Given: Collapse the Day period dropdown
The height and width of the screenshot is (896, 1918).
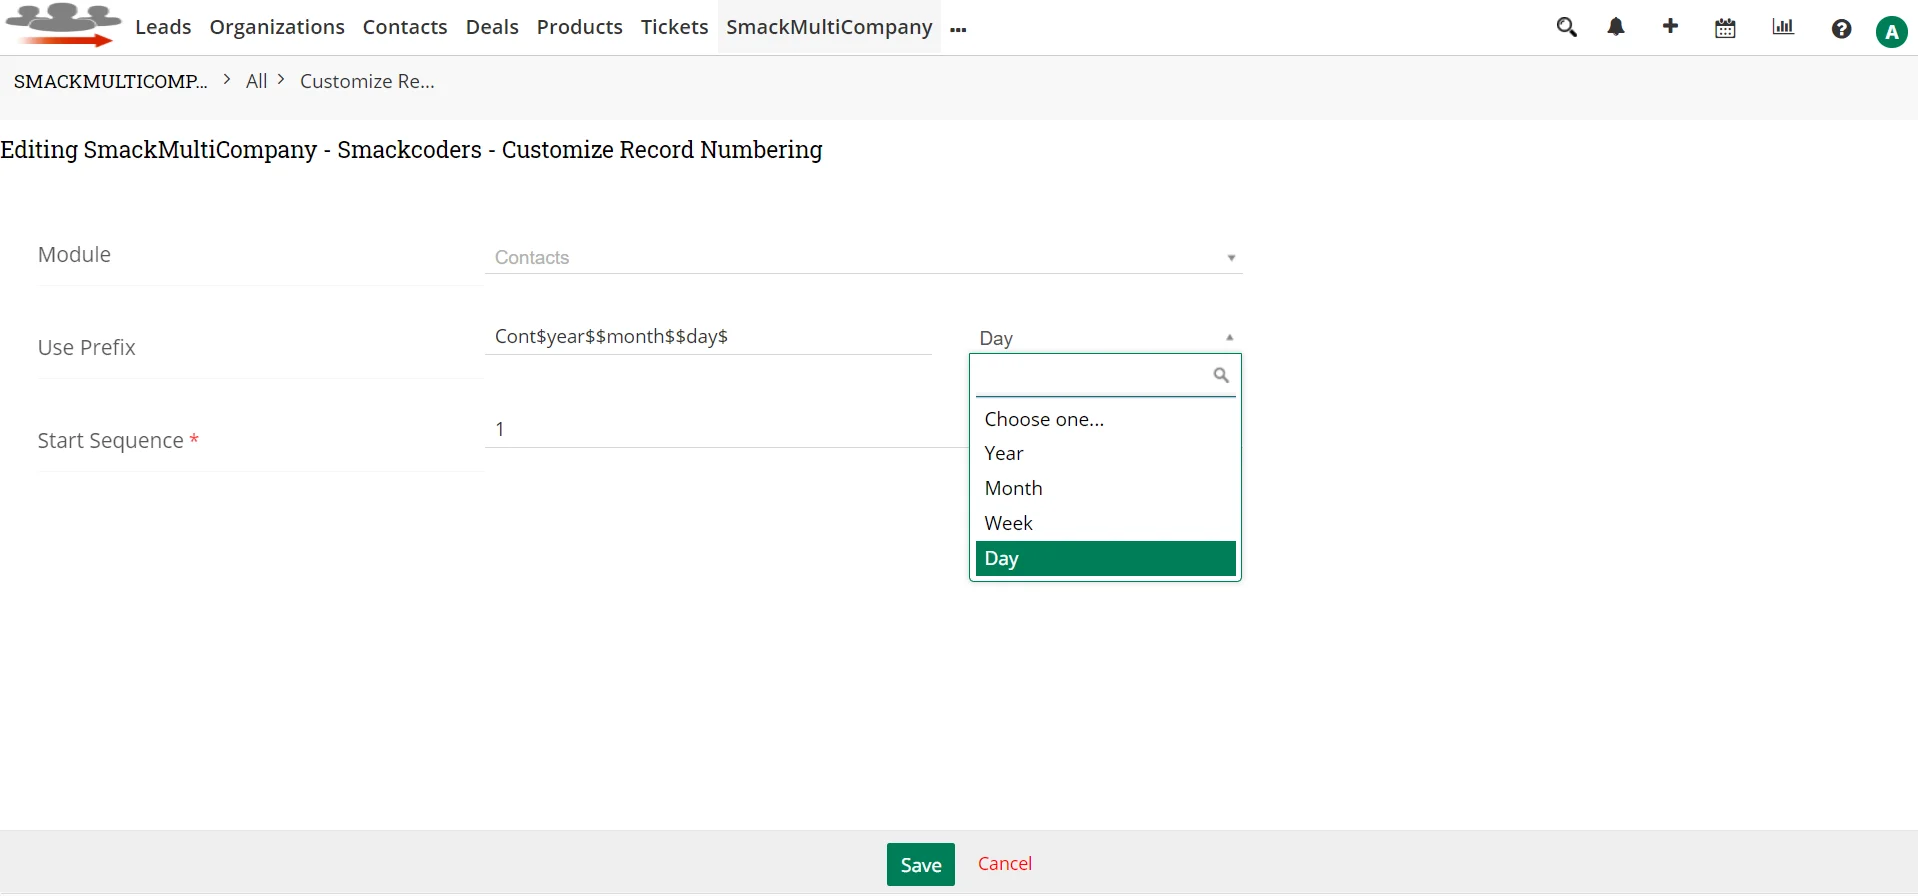Looking at the screenshot, I should point(1105,338).
